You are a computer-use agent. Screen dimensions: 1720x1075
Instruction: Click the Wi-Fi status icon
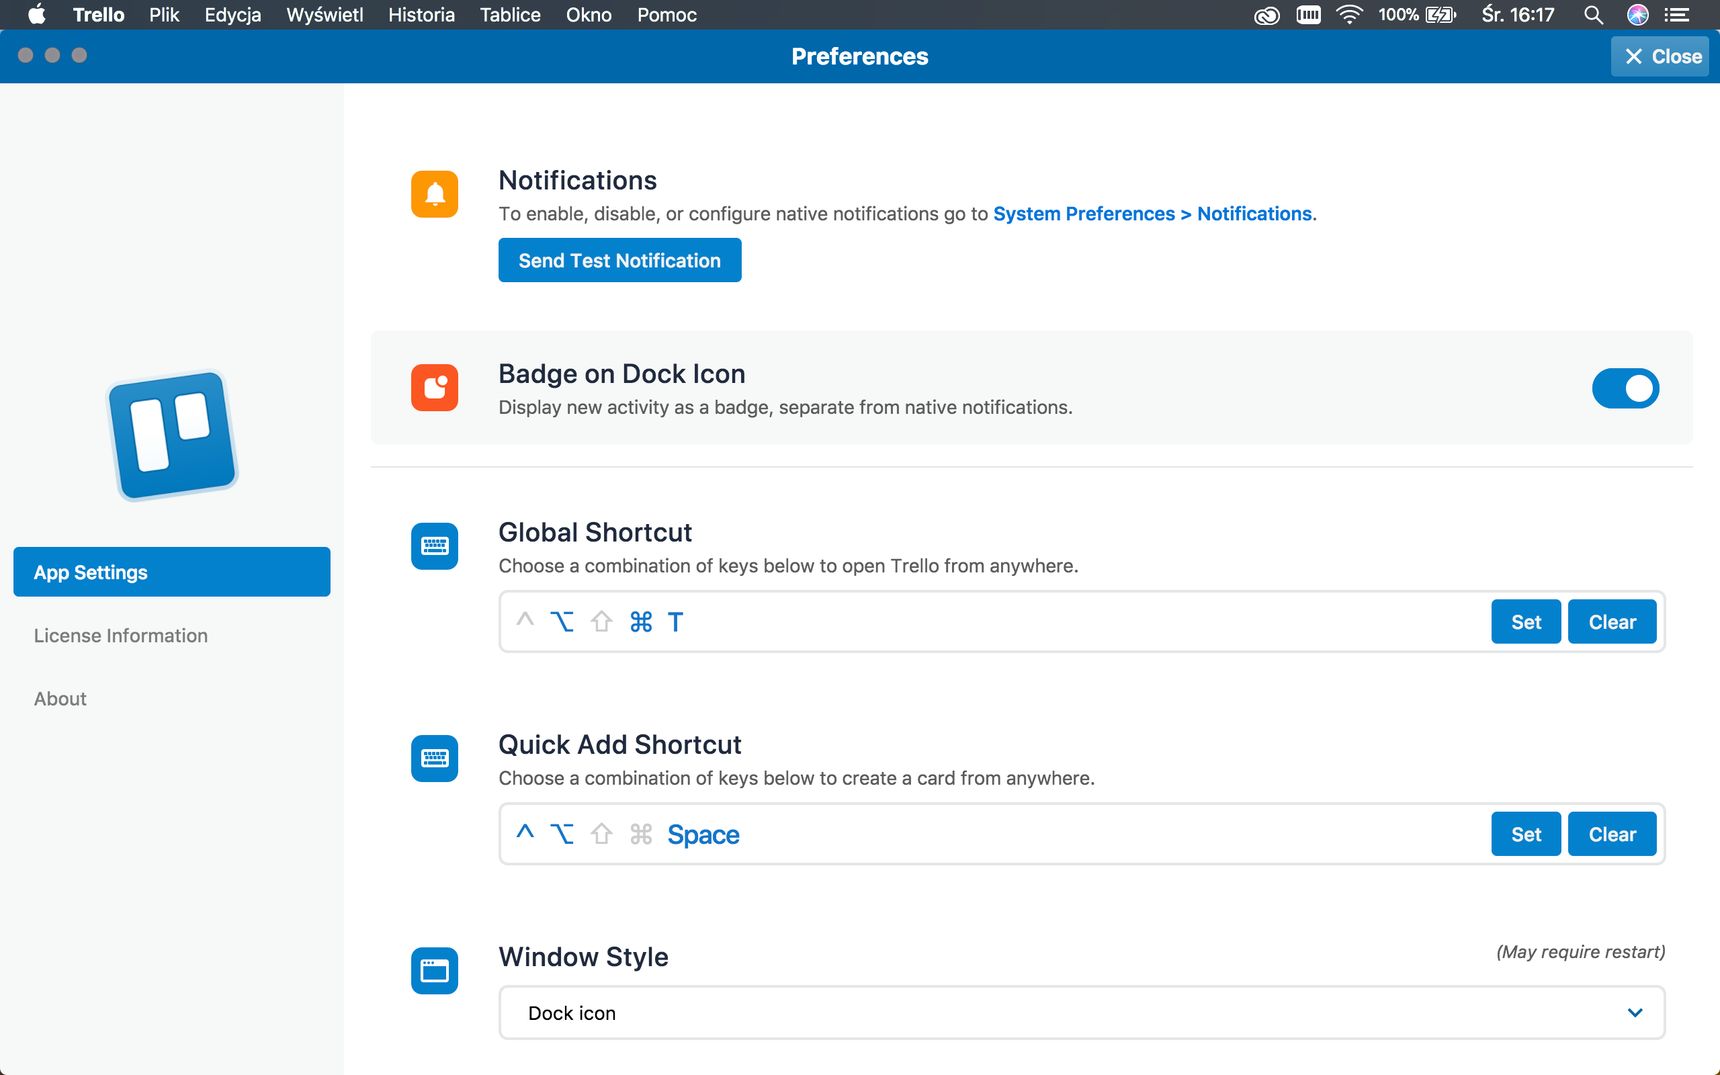pos(1349,15)
